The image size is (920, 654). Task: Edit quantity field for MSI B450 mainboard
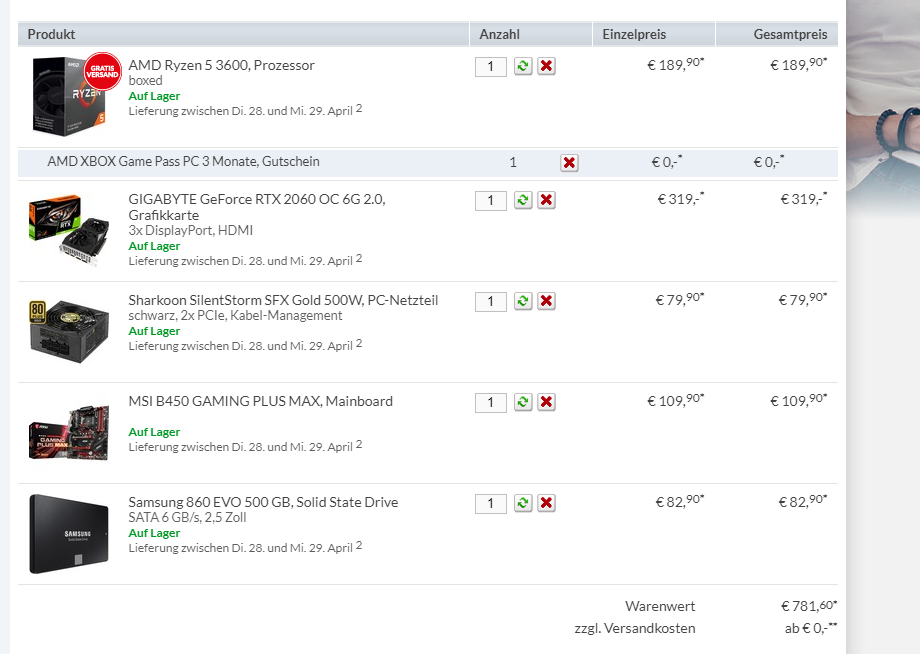point(491,402)
